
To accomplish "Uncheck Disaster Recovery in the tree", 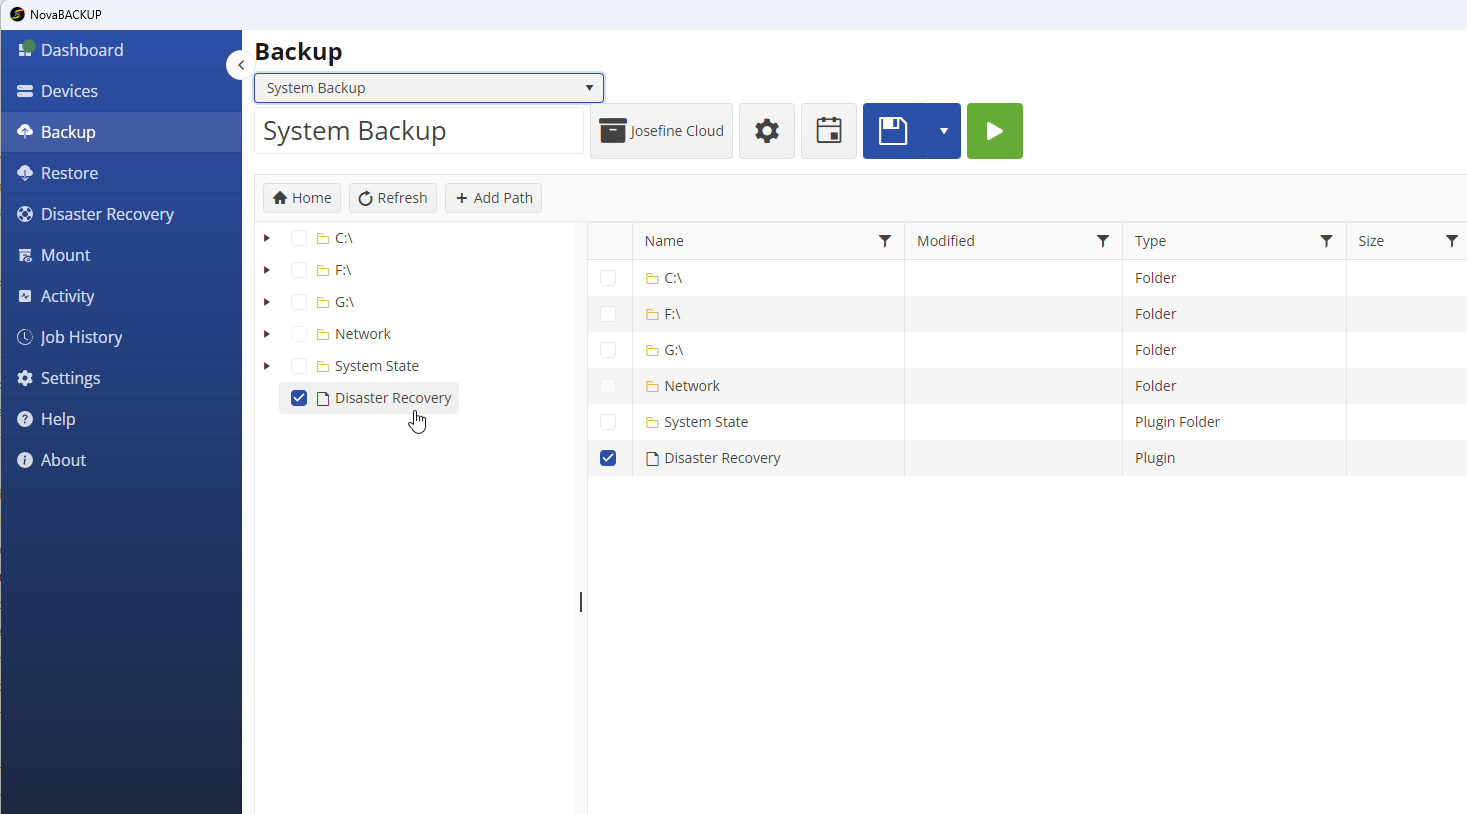I will (x=299, y=398).
